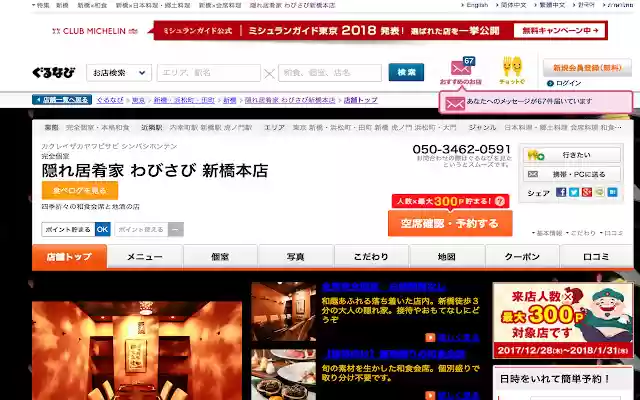Click breadcrumb 隠れ居肴家 わびさび新橋本店
The height and width of the screenshot is (400, 640).
(x=290, y=100)
